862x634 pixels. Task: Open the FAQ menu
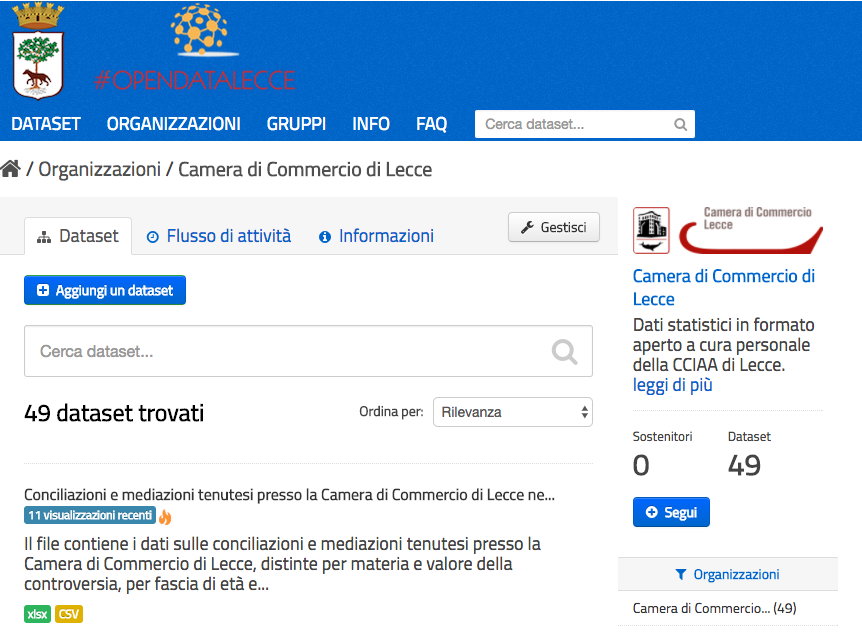(x=432, y=124)
